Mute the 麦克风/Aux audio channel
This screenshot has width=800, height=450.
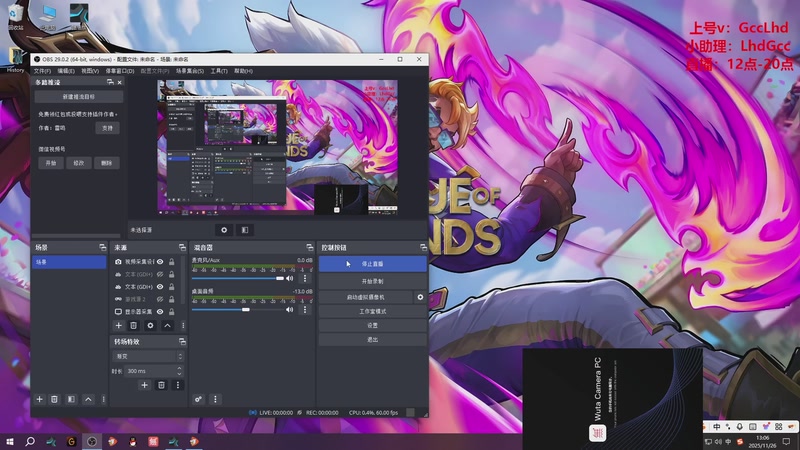click(290, 278)
